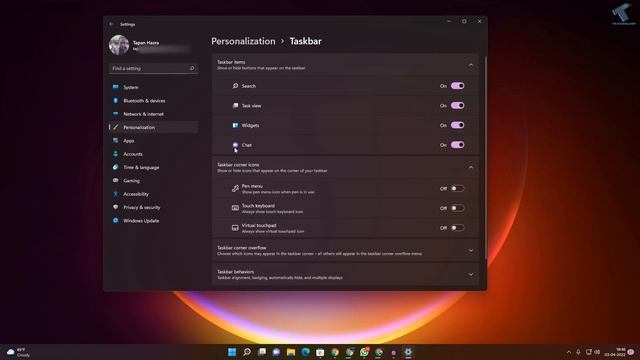Click the back arrow in Settings title bar

click(x=111, y=24)
